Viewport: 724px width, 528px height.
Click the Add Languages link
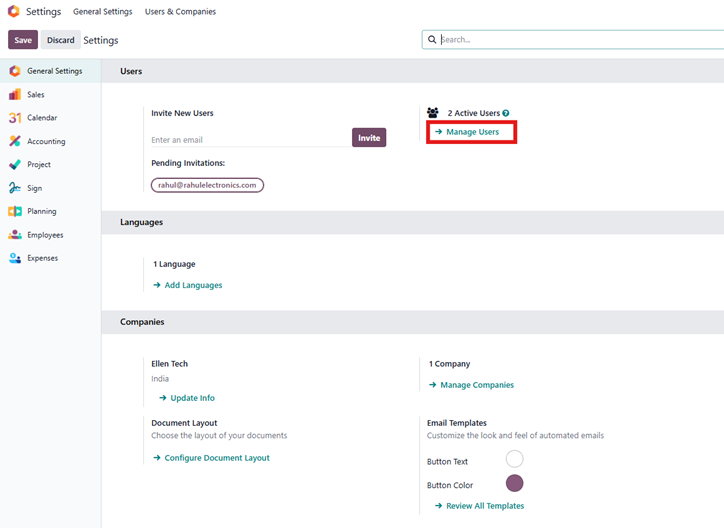pos(193,285)
